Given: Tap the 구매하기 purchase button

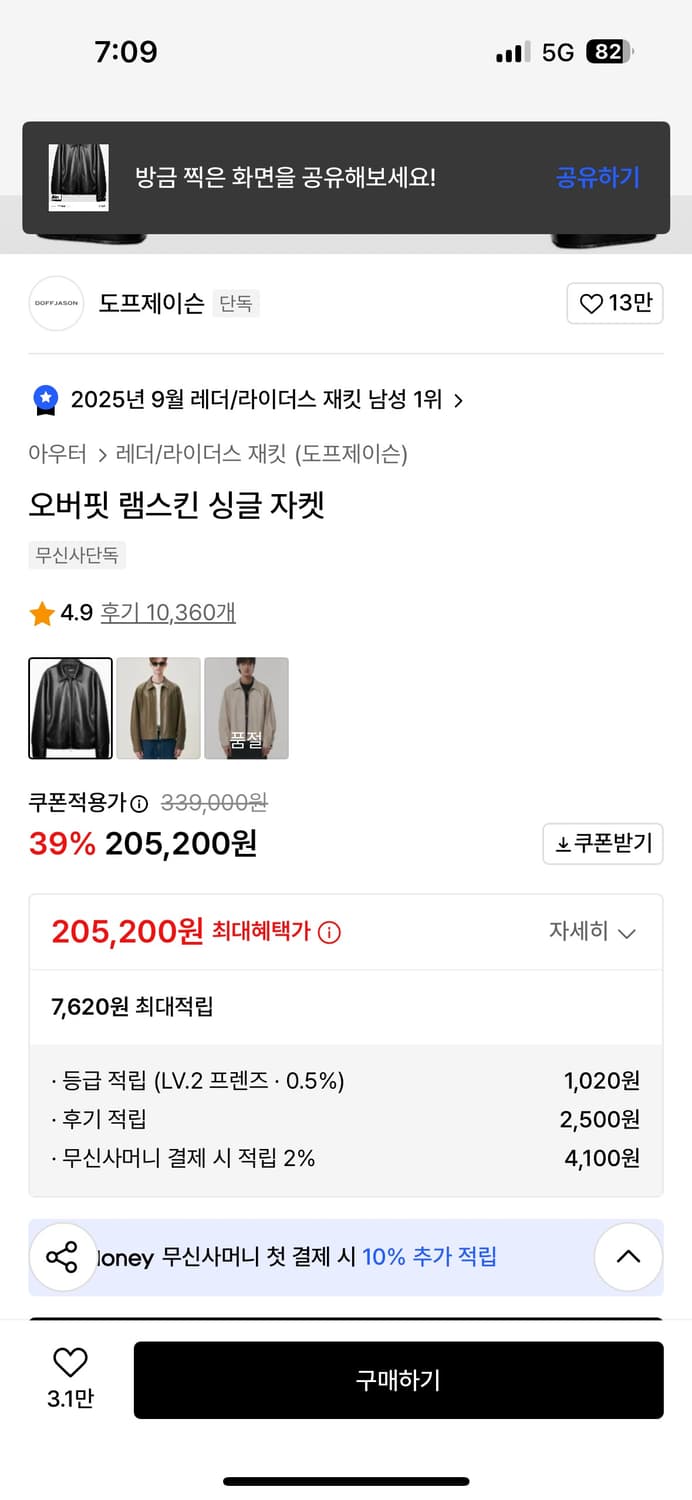Looking at the screenshot, I should pyautogui.click(x=399, y=1380).
